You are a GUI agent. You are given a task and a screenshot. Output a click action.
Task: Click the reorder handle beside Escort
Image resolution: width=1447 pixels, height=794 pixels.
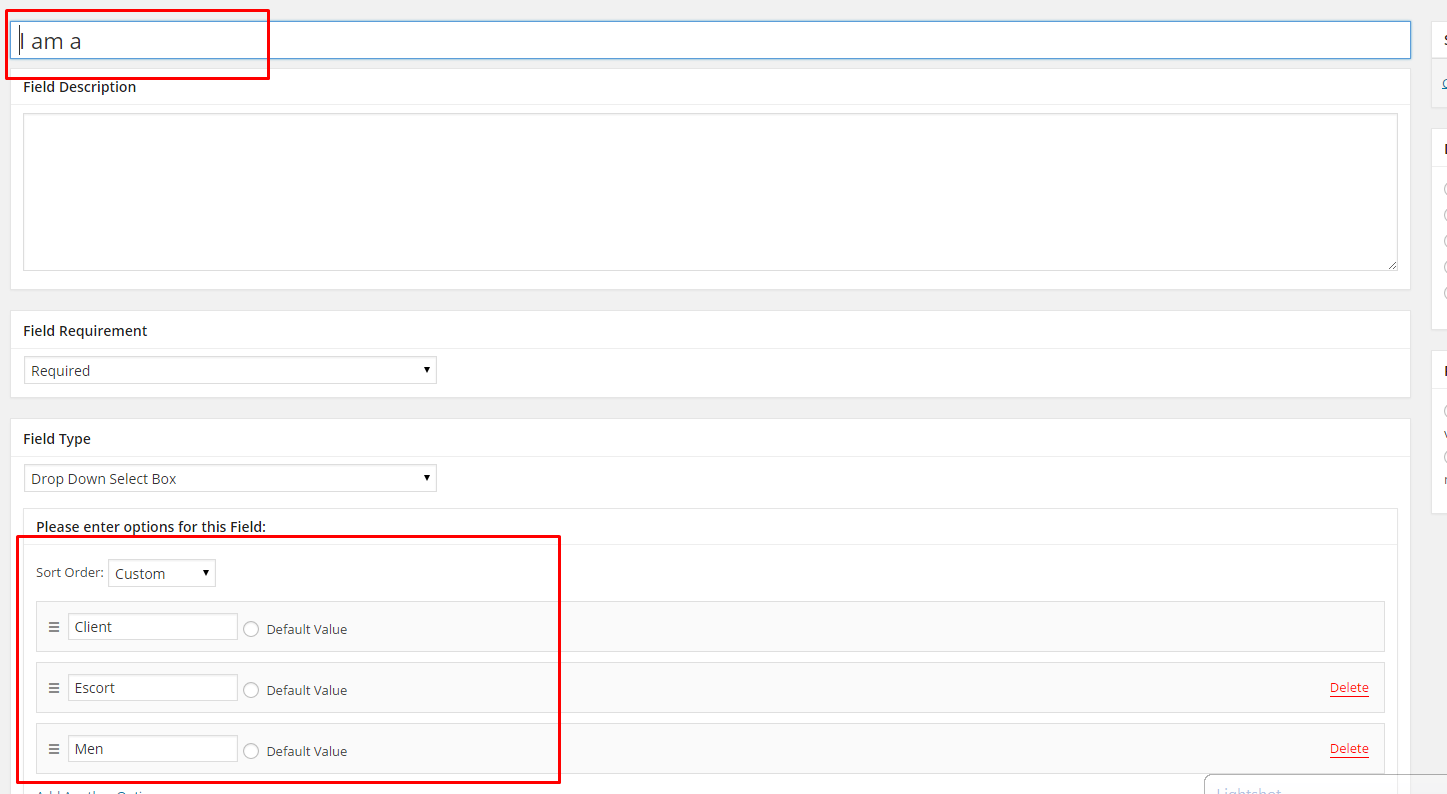pos(54,689)
